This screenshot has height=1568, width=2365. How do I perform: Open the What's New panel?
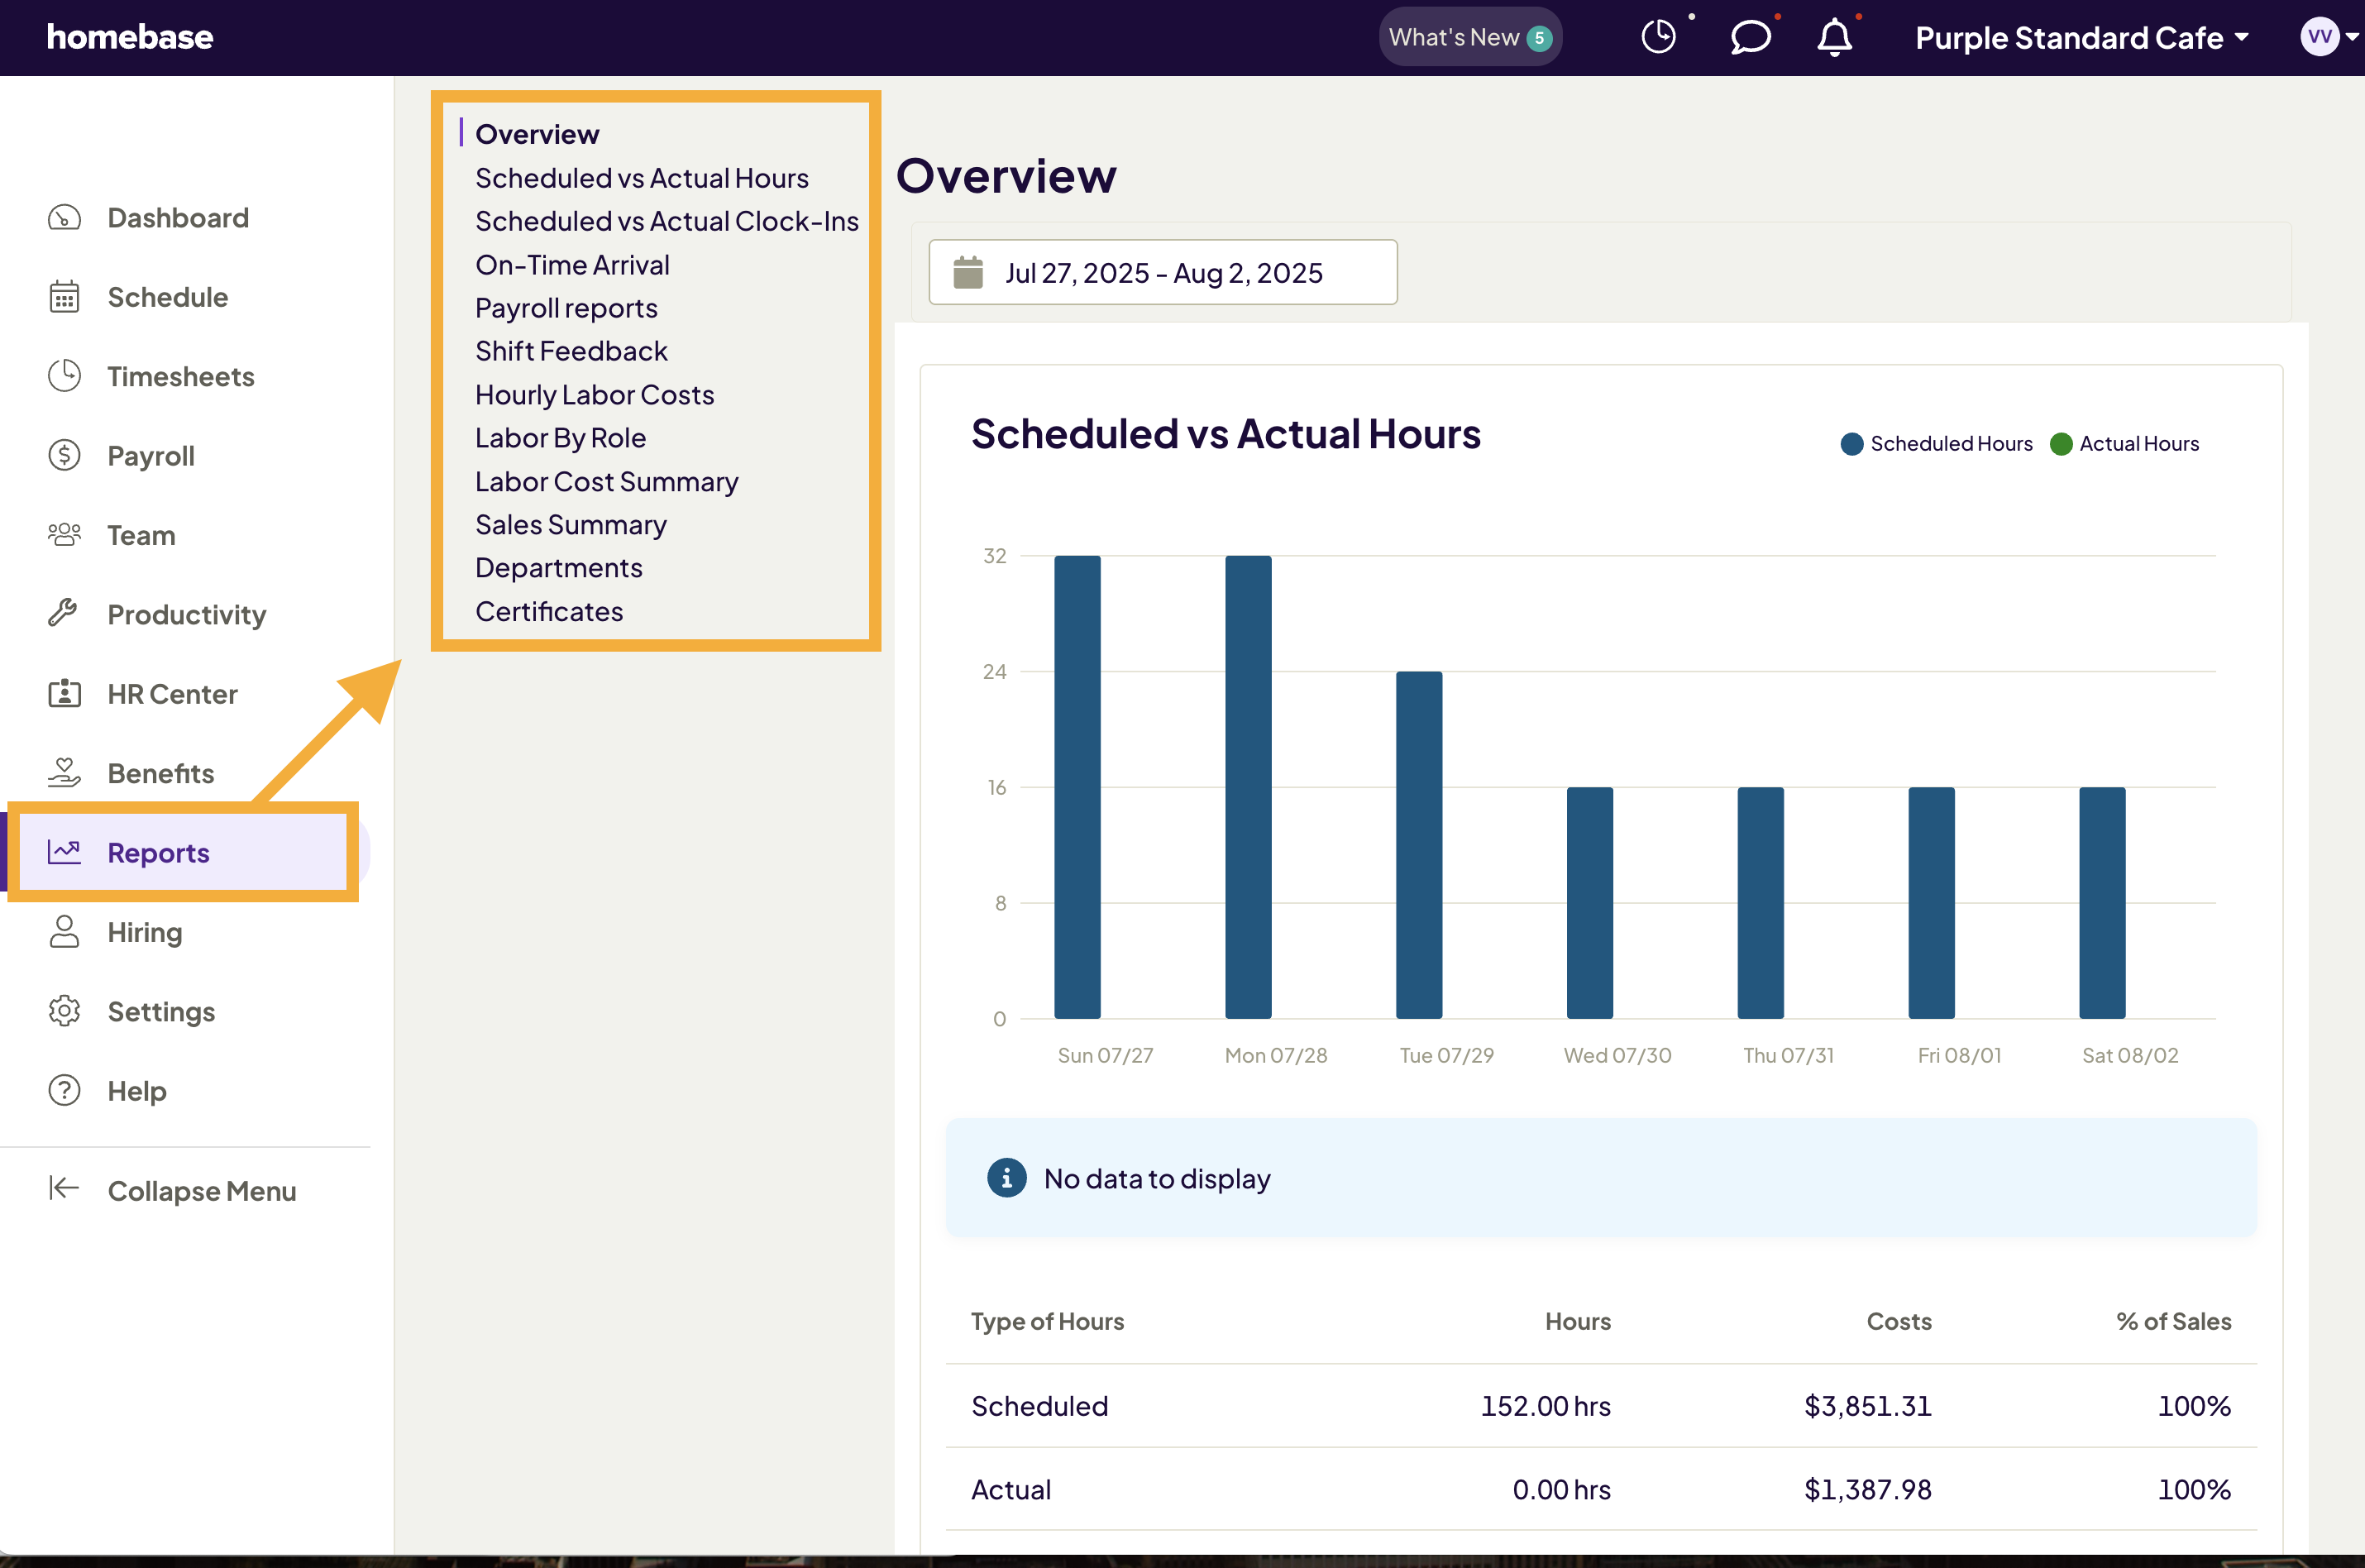(1469, 36)
